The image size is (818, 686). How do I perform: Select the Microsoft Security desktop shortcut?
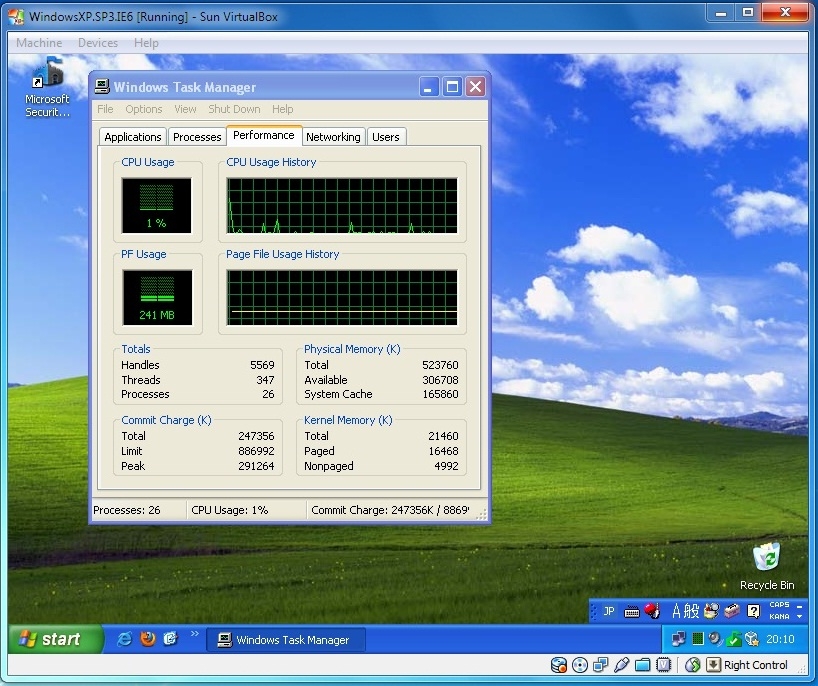[47, 88]
